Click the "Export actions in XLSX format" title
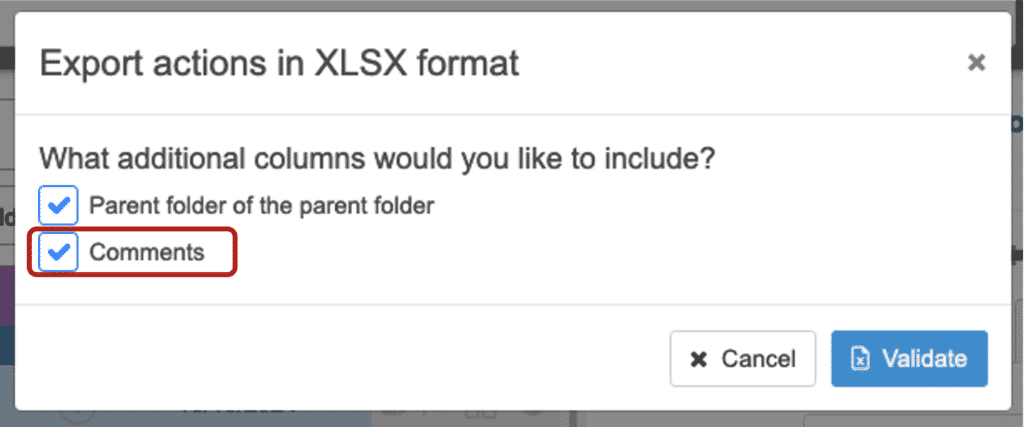 tap(279, 64)
